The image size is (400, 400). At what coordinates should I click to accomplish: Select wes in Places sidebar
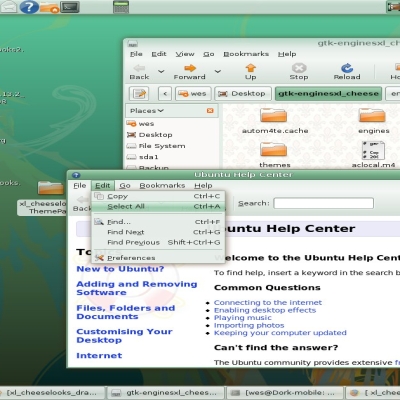[140, 124]
